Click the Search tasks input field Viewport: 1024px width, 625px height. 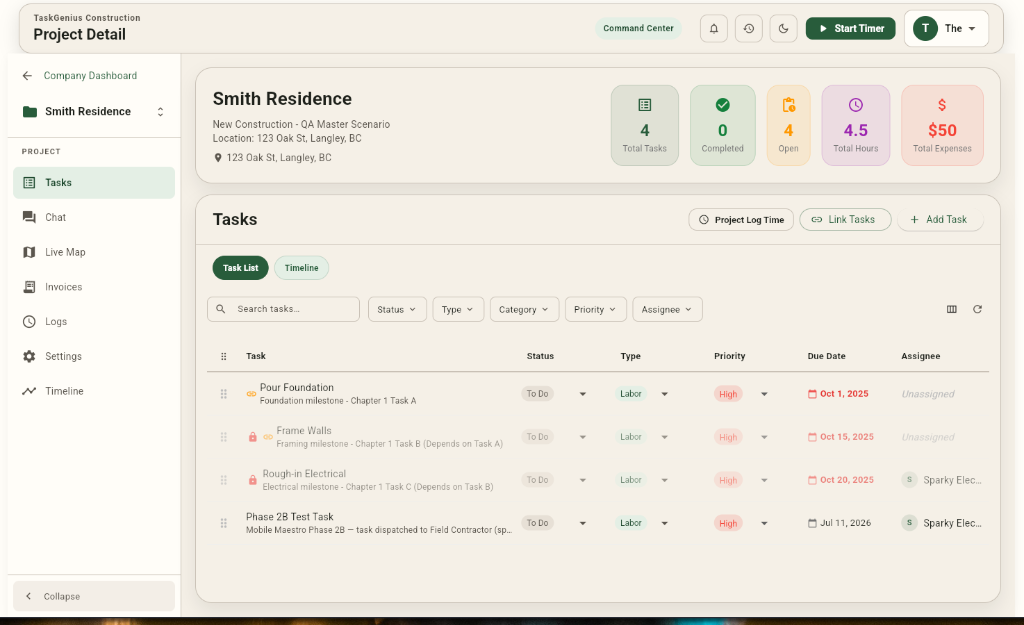click(x=283, y=310)
